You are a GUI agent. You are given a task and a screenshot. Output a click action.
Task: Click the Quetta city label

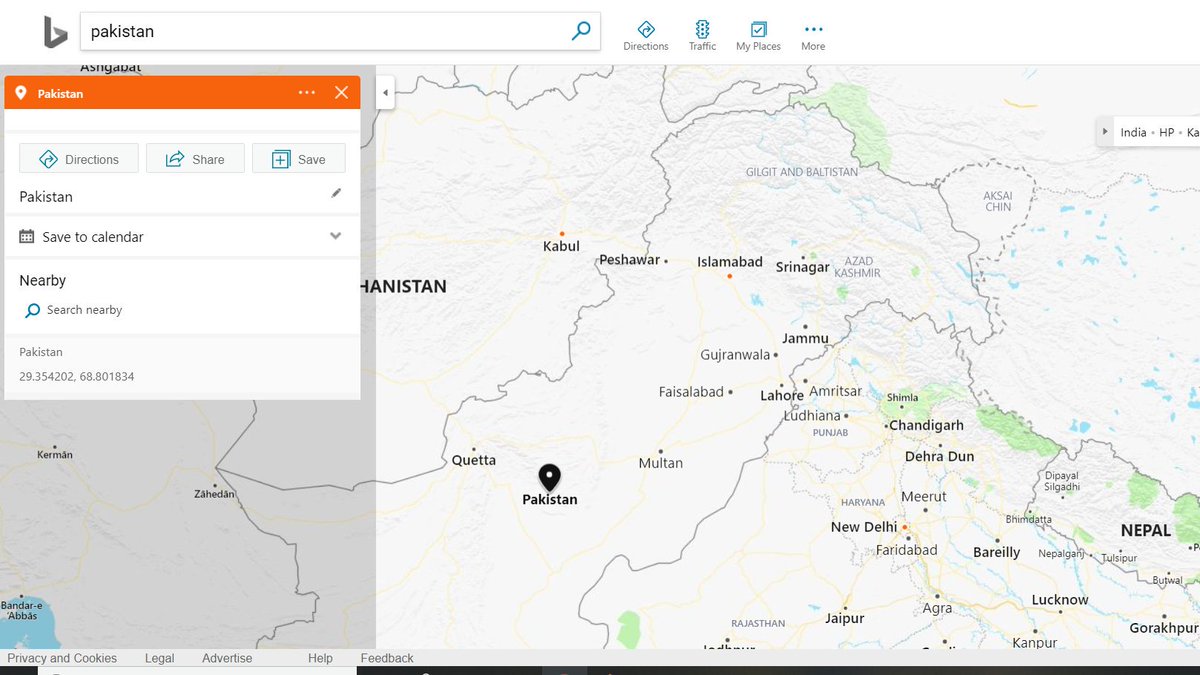(x=474, y=460)
